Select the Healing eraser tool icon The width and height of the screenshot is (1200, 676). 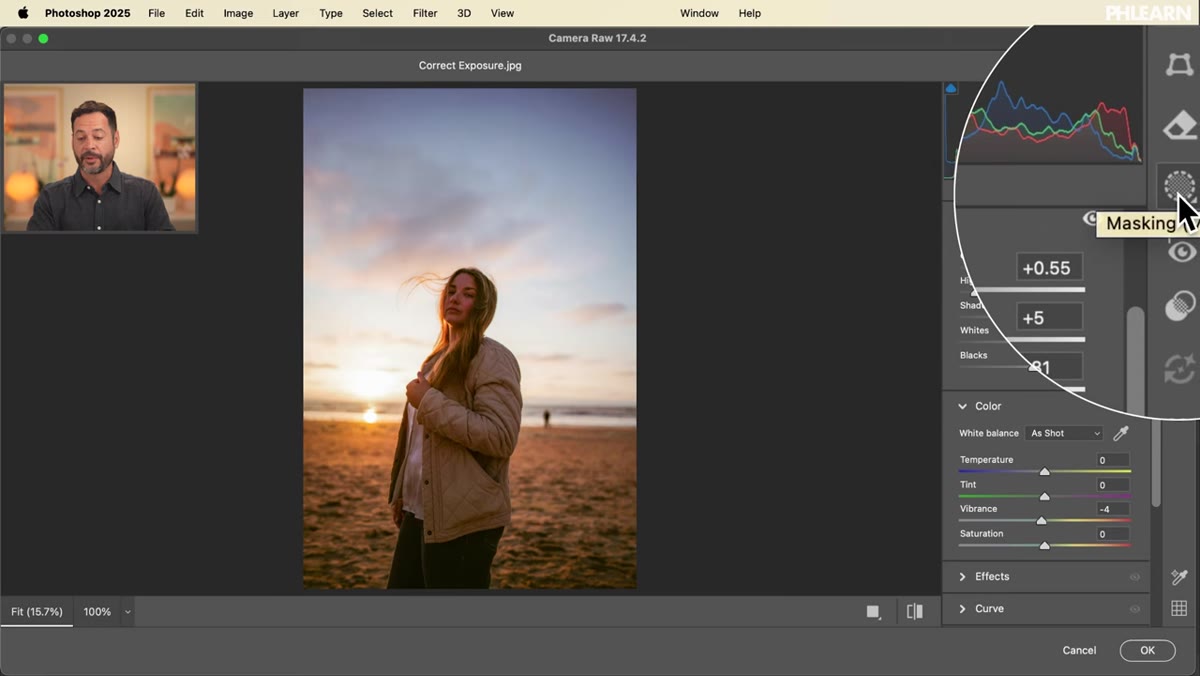point(1181,126)
